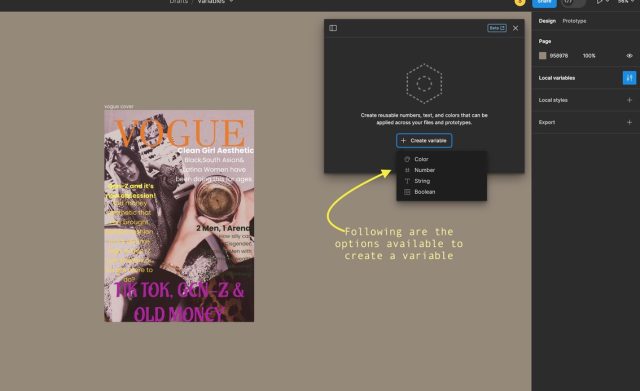The image size is (640, 391).
Task: Click the Create variable button
Action: (x=424, y=140)
